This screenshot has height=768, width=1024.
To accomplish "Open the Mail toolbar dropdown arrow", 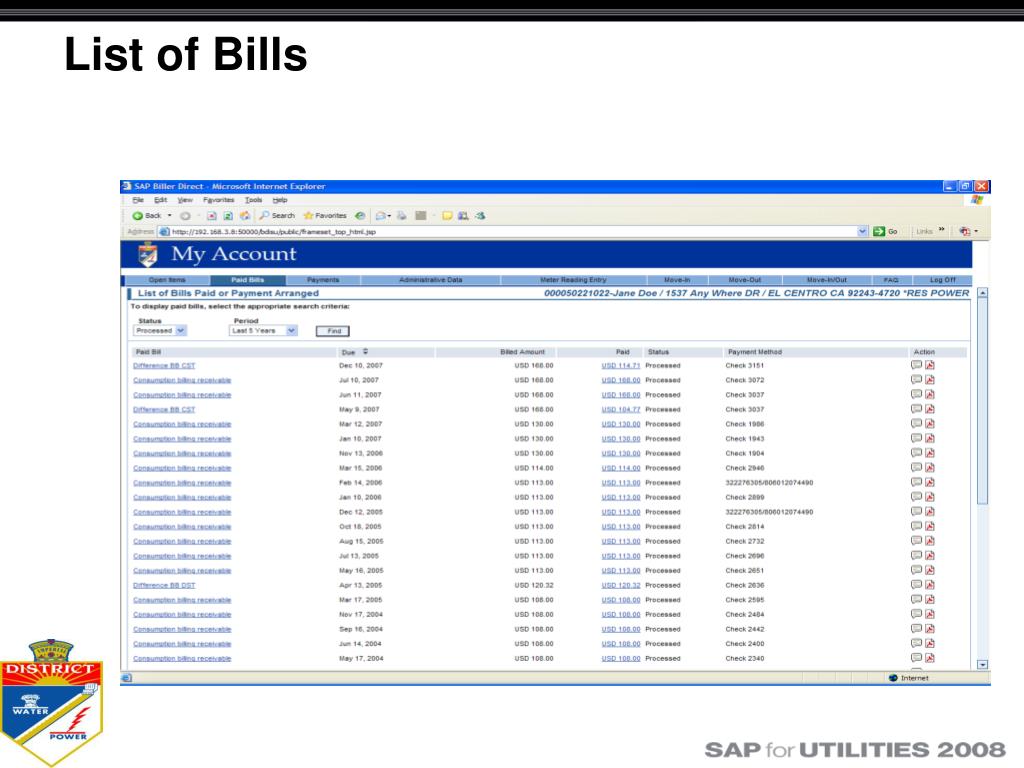I will click(389, 216).
